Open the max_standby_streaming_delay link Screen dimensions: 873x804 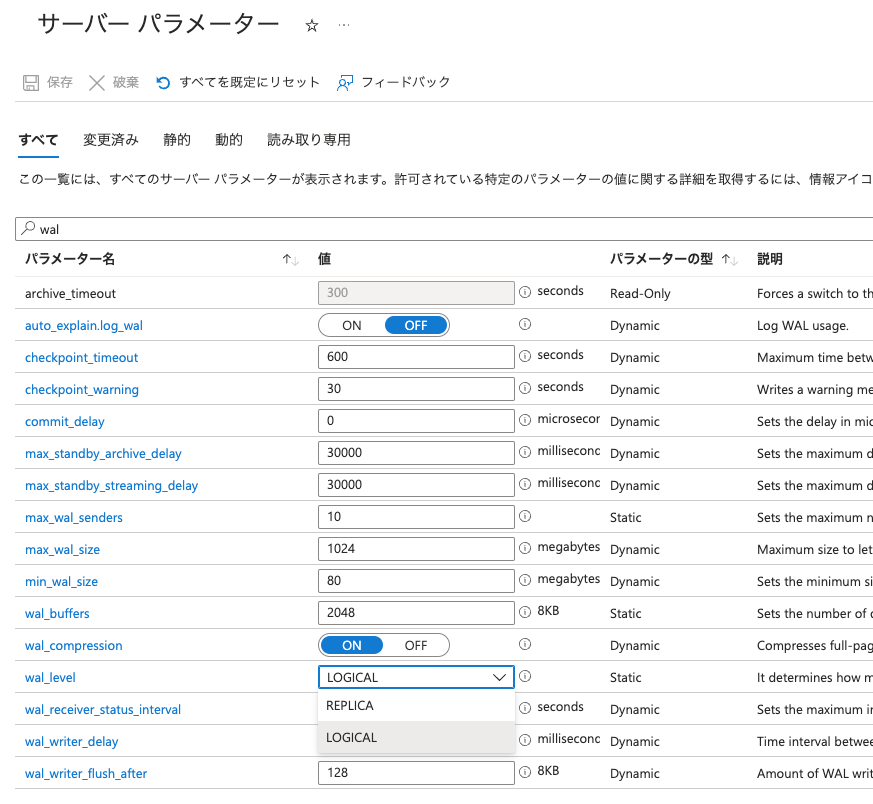tap(111, 486)
